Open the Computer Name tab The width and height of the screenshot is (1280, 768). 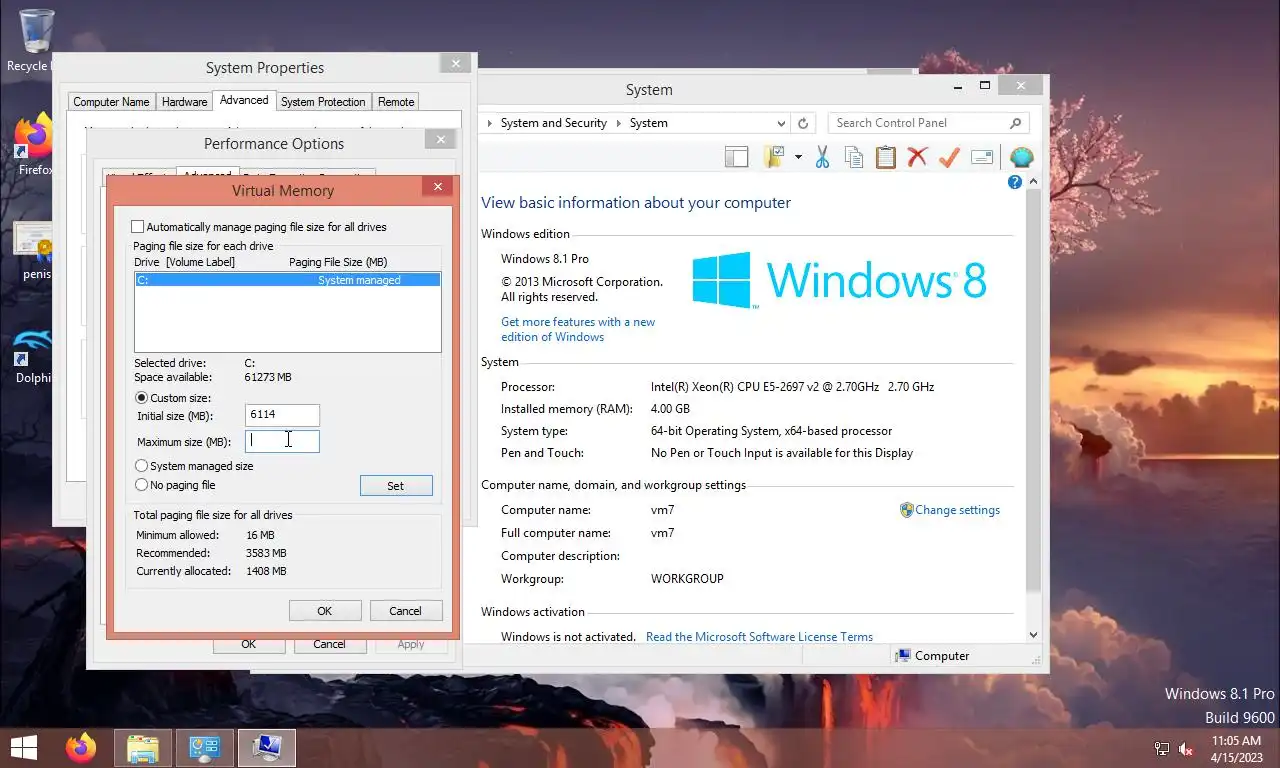coord(111,102)
